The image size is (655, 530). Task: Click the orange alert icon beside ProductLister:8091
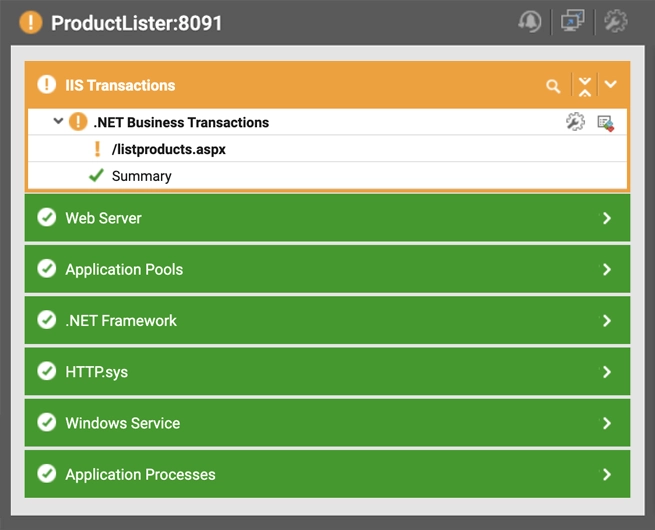31,22
